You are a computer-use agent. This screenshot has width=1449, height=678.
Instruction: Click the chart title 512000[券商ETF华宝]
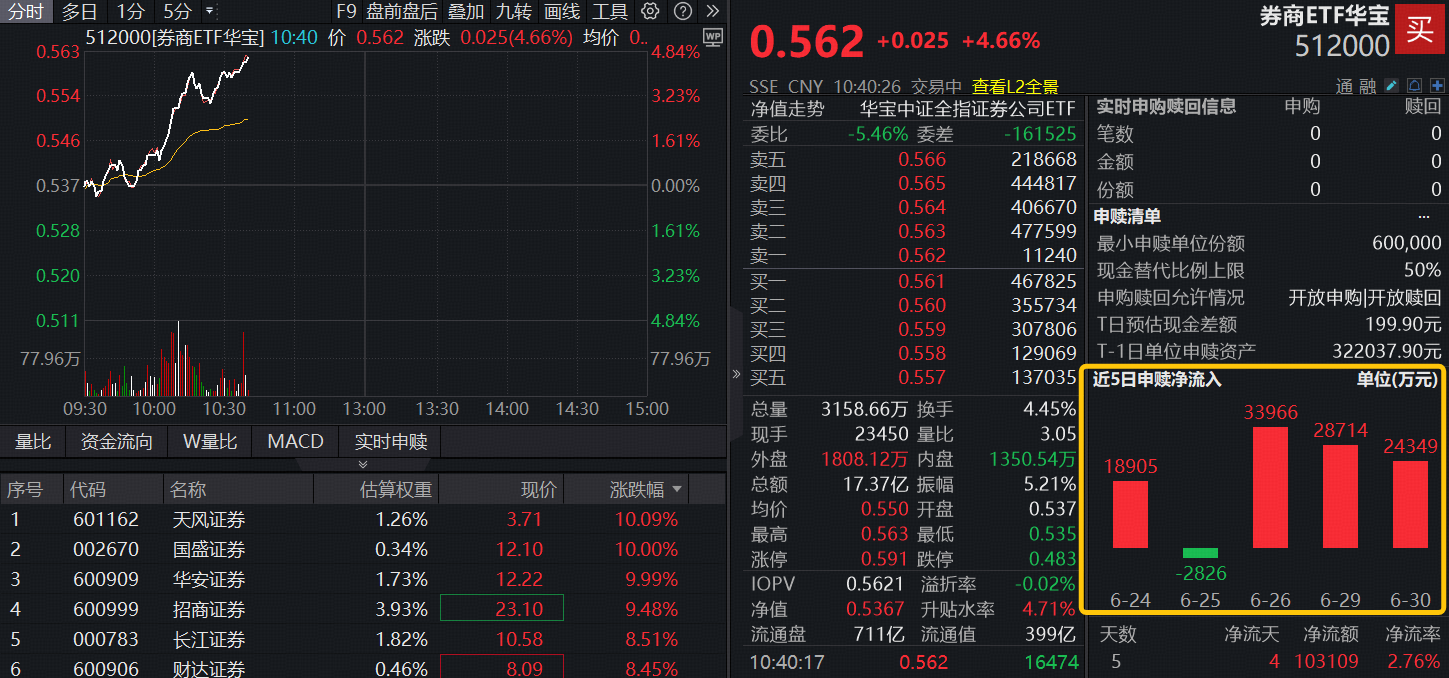[x=175, y=37]
